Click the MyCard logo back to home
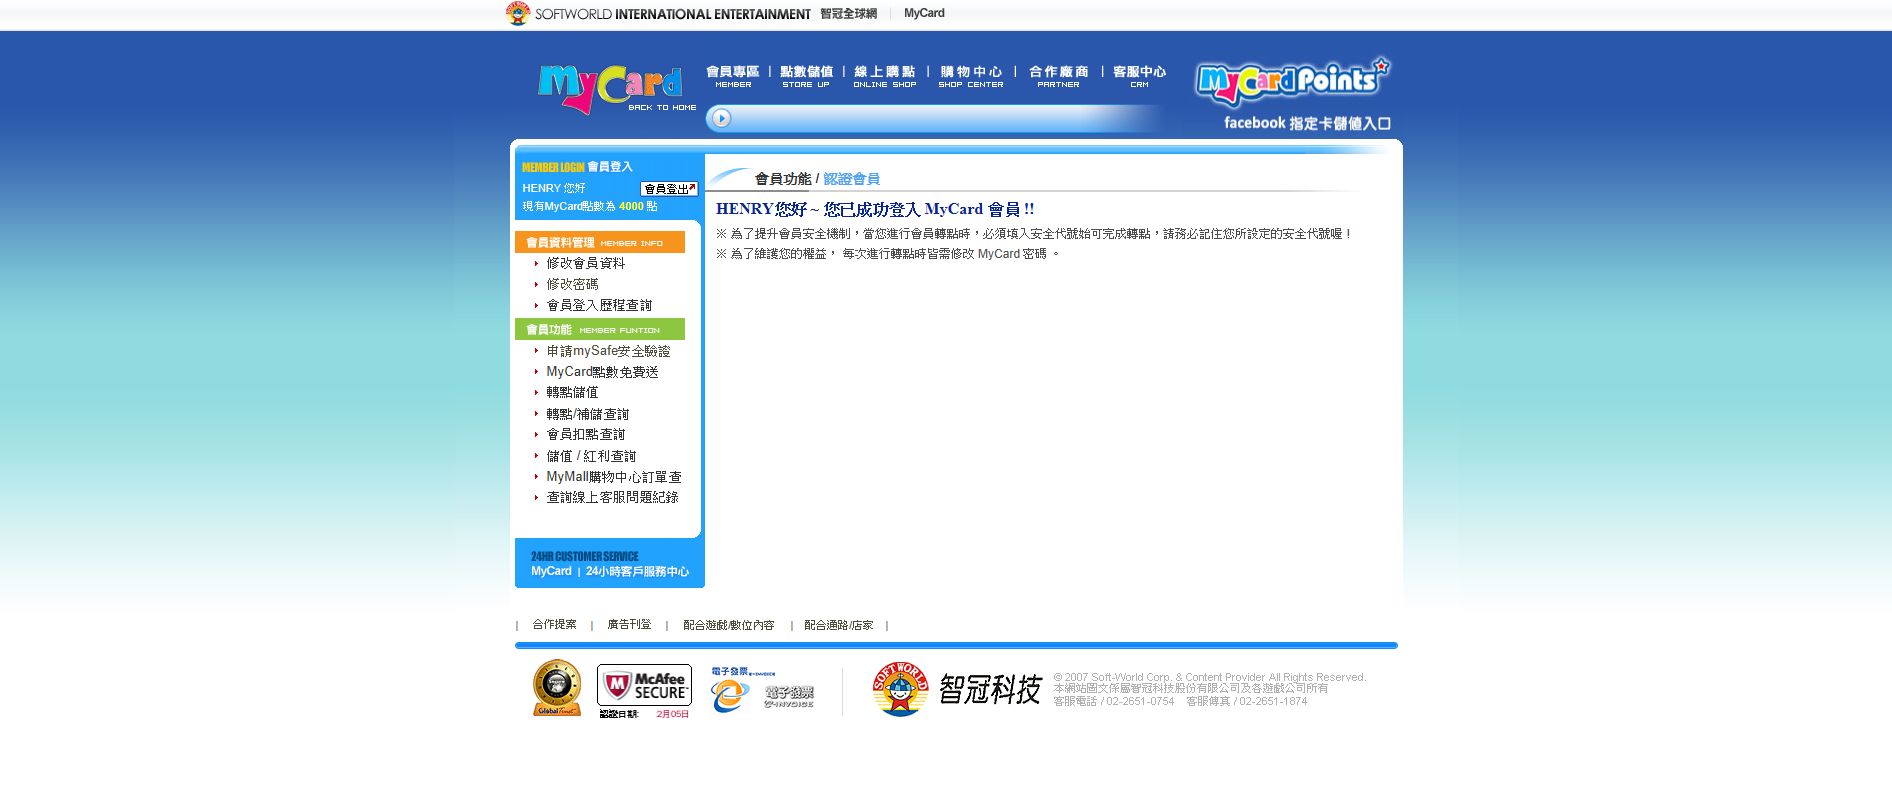The height and width of the screenshot is (791, 1892). click(616, 89)
